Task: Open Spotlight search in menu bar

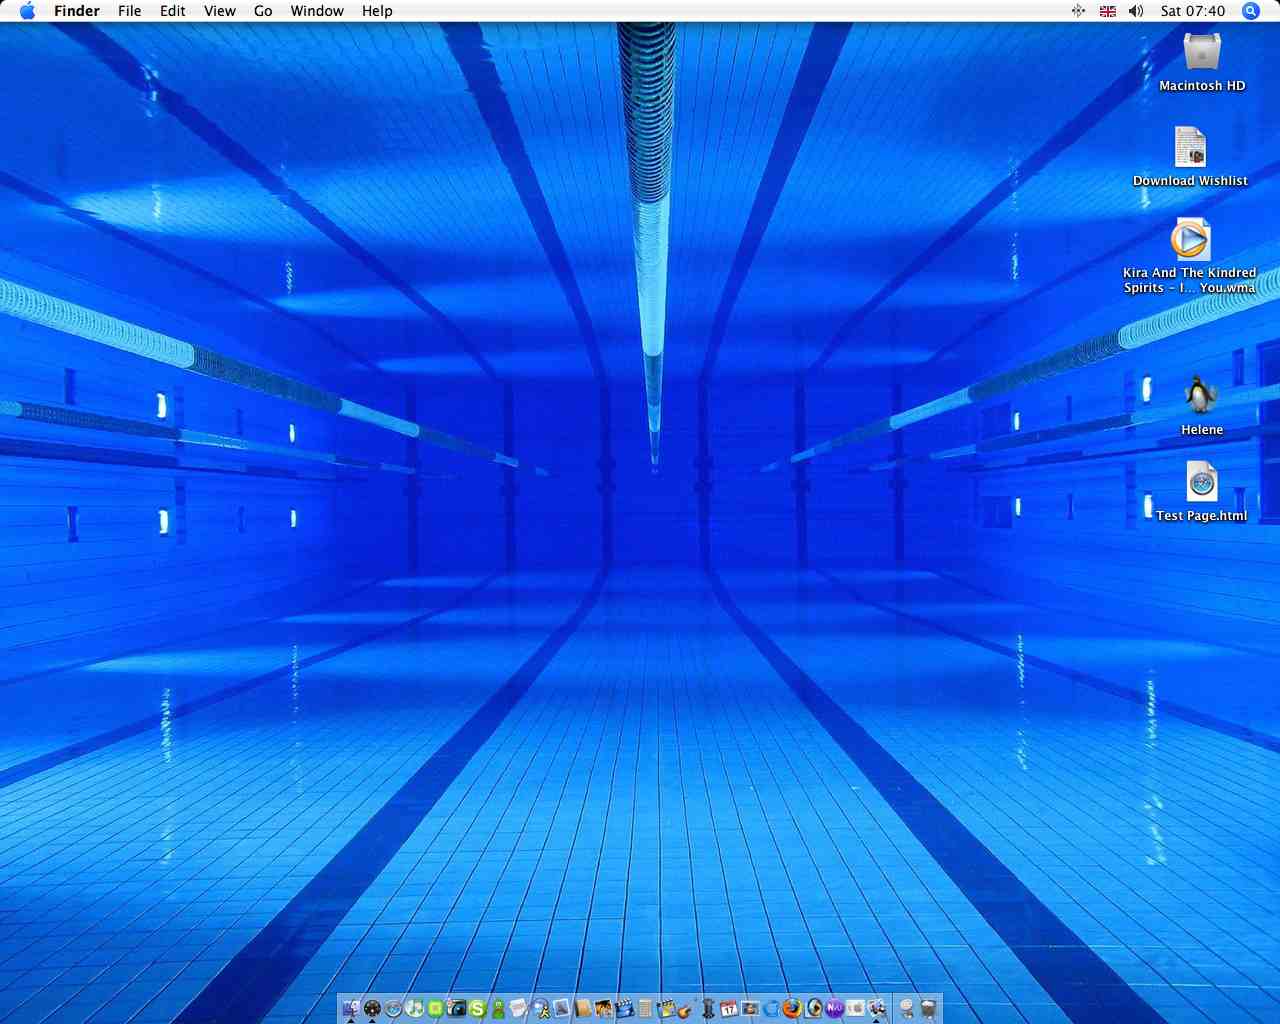Action: (1250, 11)
